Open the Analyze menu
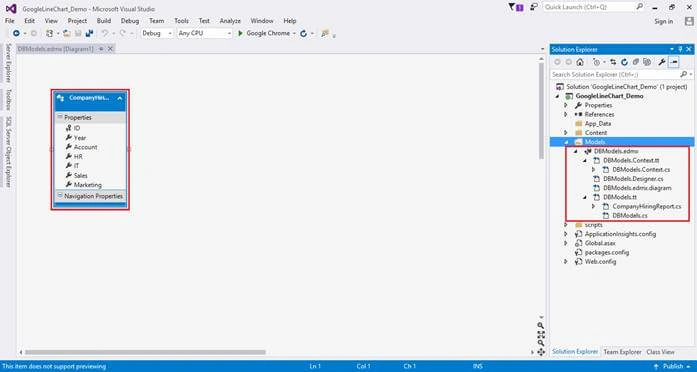The image size is (697, 372). coord(230,21)
